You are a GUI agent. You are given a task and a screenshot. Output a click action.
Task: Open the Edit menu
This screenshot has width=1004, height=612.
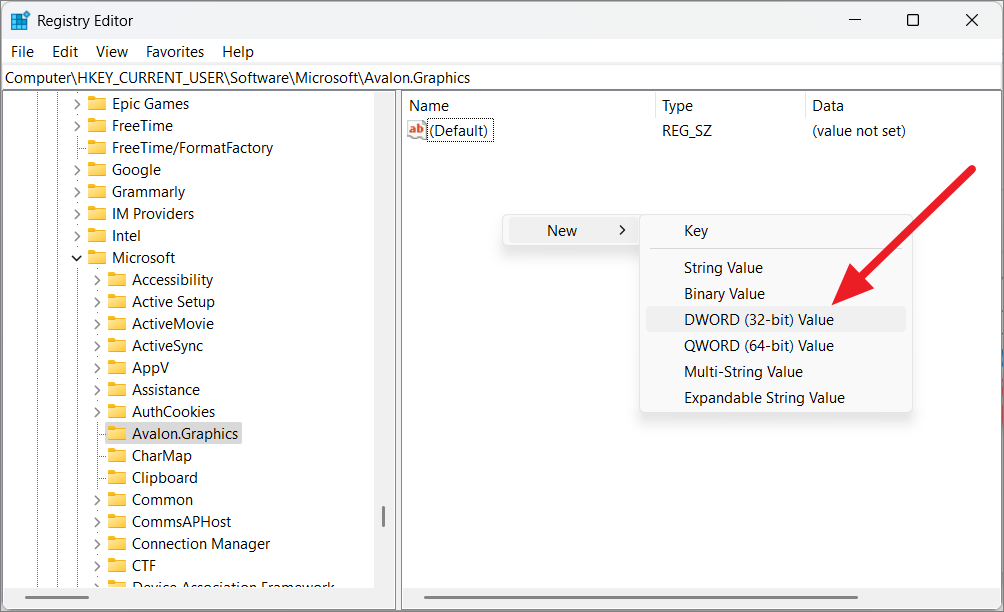(65, 52)
